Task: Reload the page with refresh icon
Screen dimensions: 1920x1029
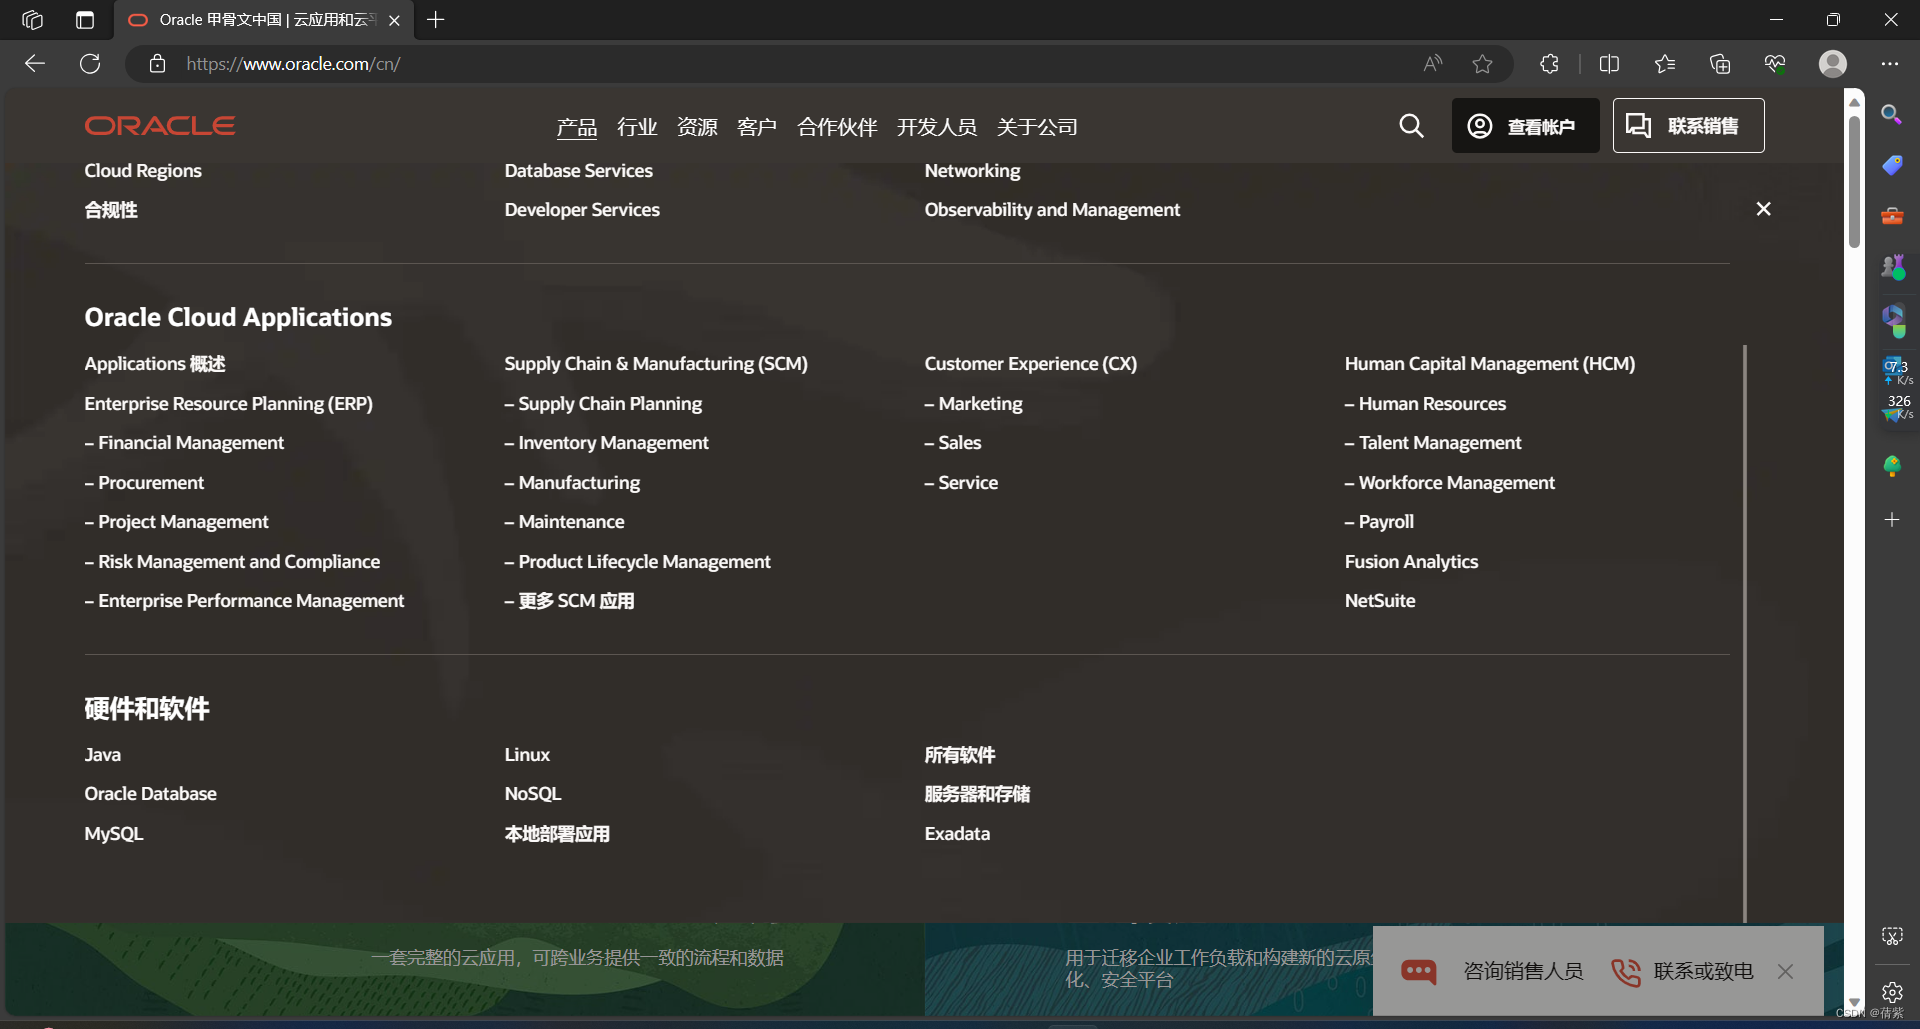Action: coord(90,64)
